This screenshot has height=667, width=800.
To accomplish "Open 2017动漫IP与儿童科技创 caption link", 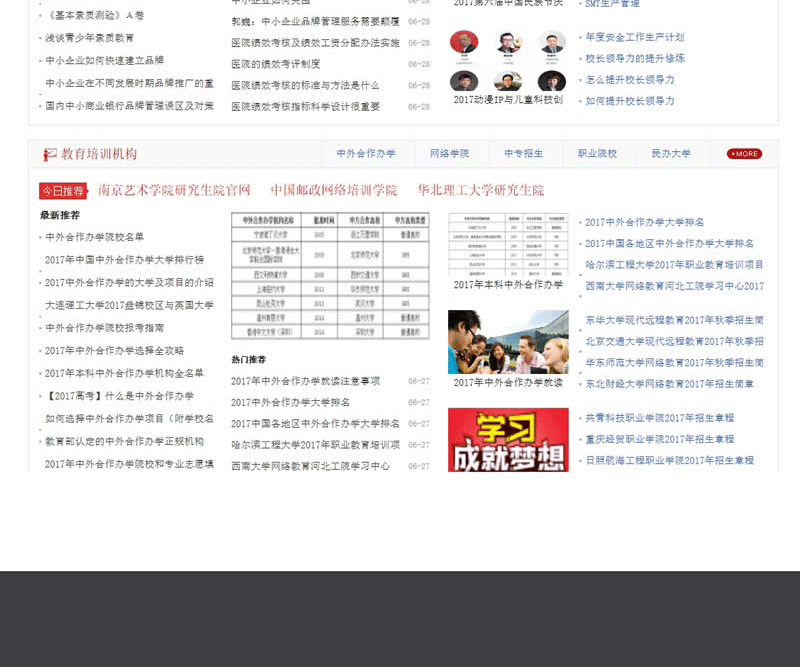I will click(508, 100).
